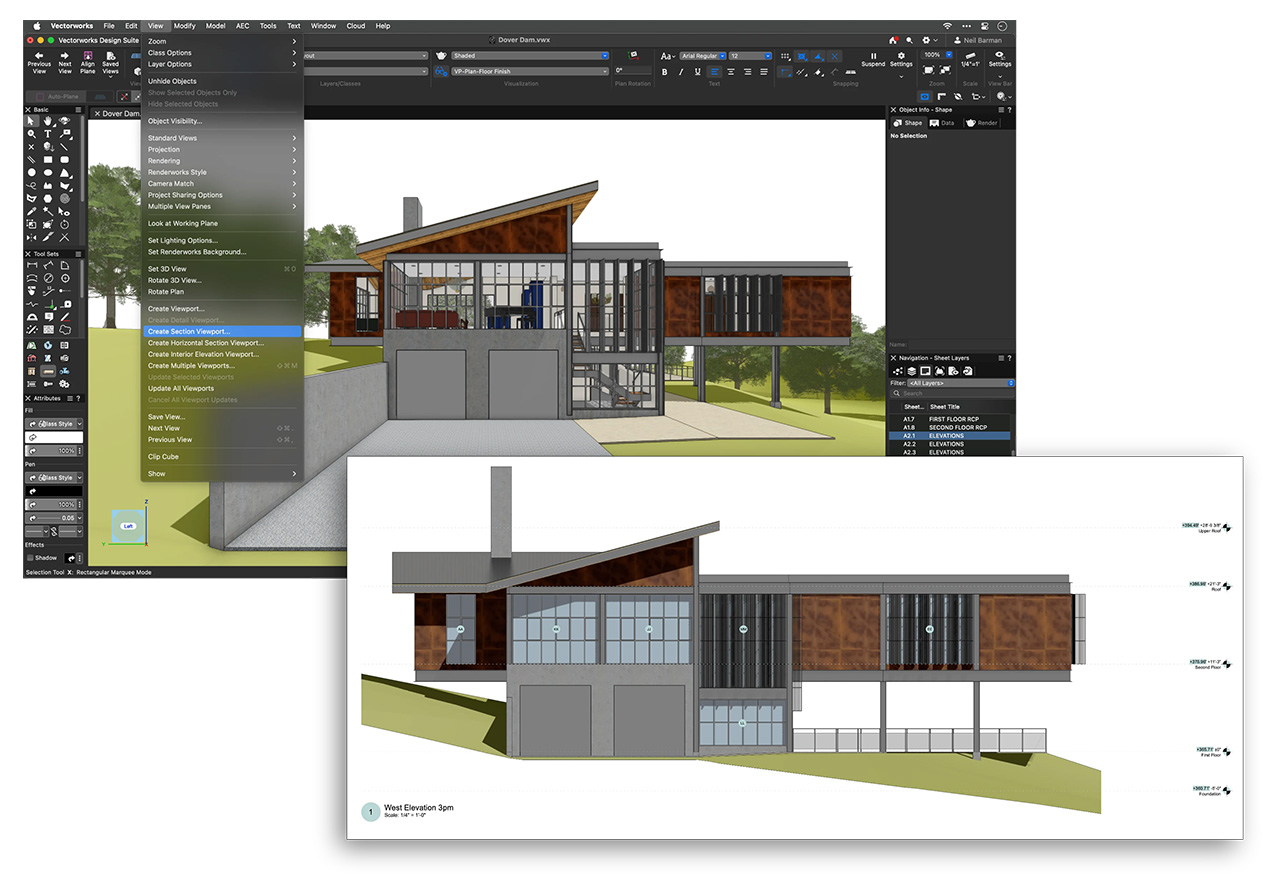Click the Attributes palette help question mark

click(x=78, y=398)
